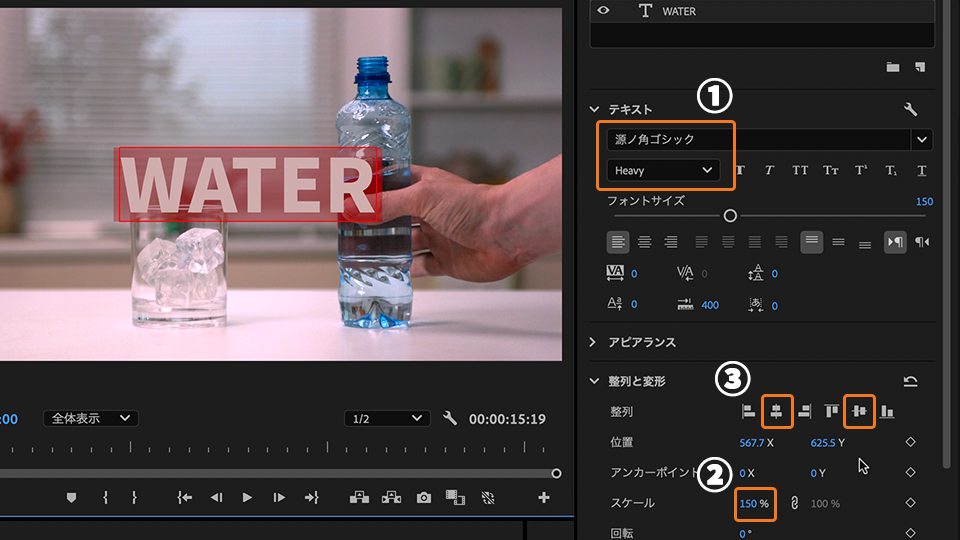Align text center

tap(644, 242)
